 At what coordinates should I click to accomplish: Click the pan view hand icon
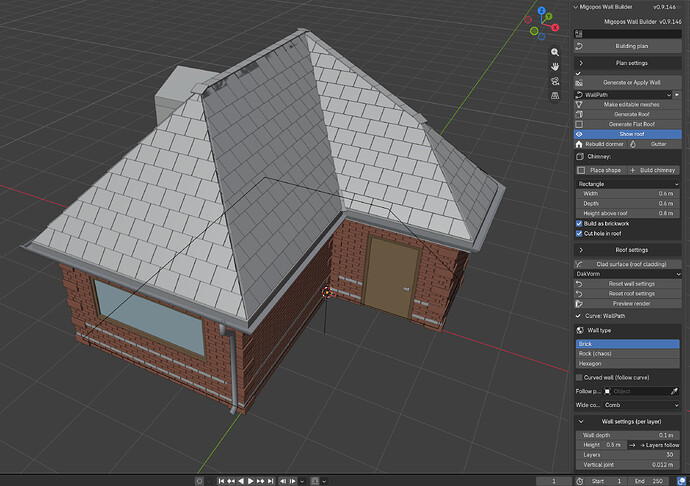coord(555,66)
